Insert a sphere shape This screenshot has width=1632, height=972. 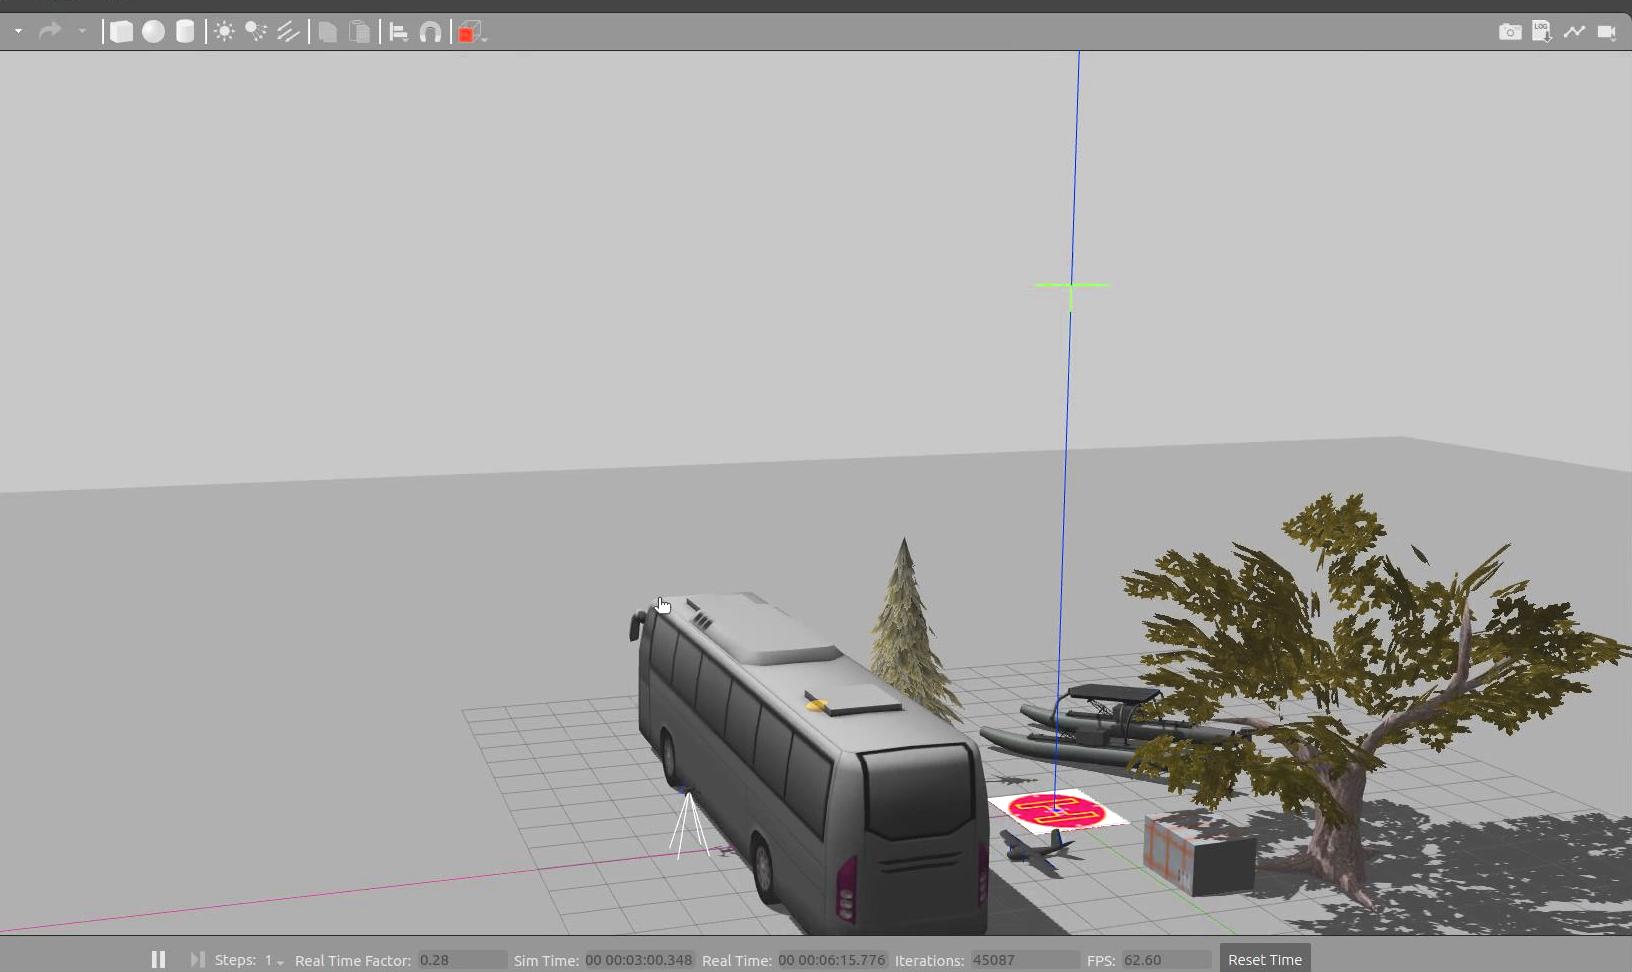[x=153, y=32]
